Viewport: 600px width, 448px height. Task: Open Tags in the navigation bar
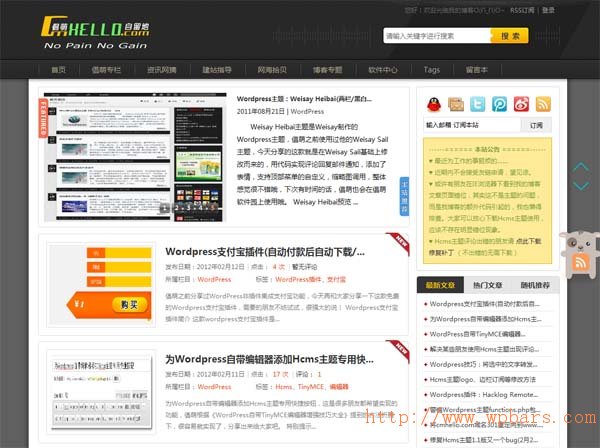point(432,70)
